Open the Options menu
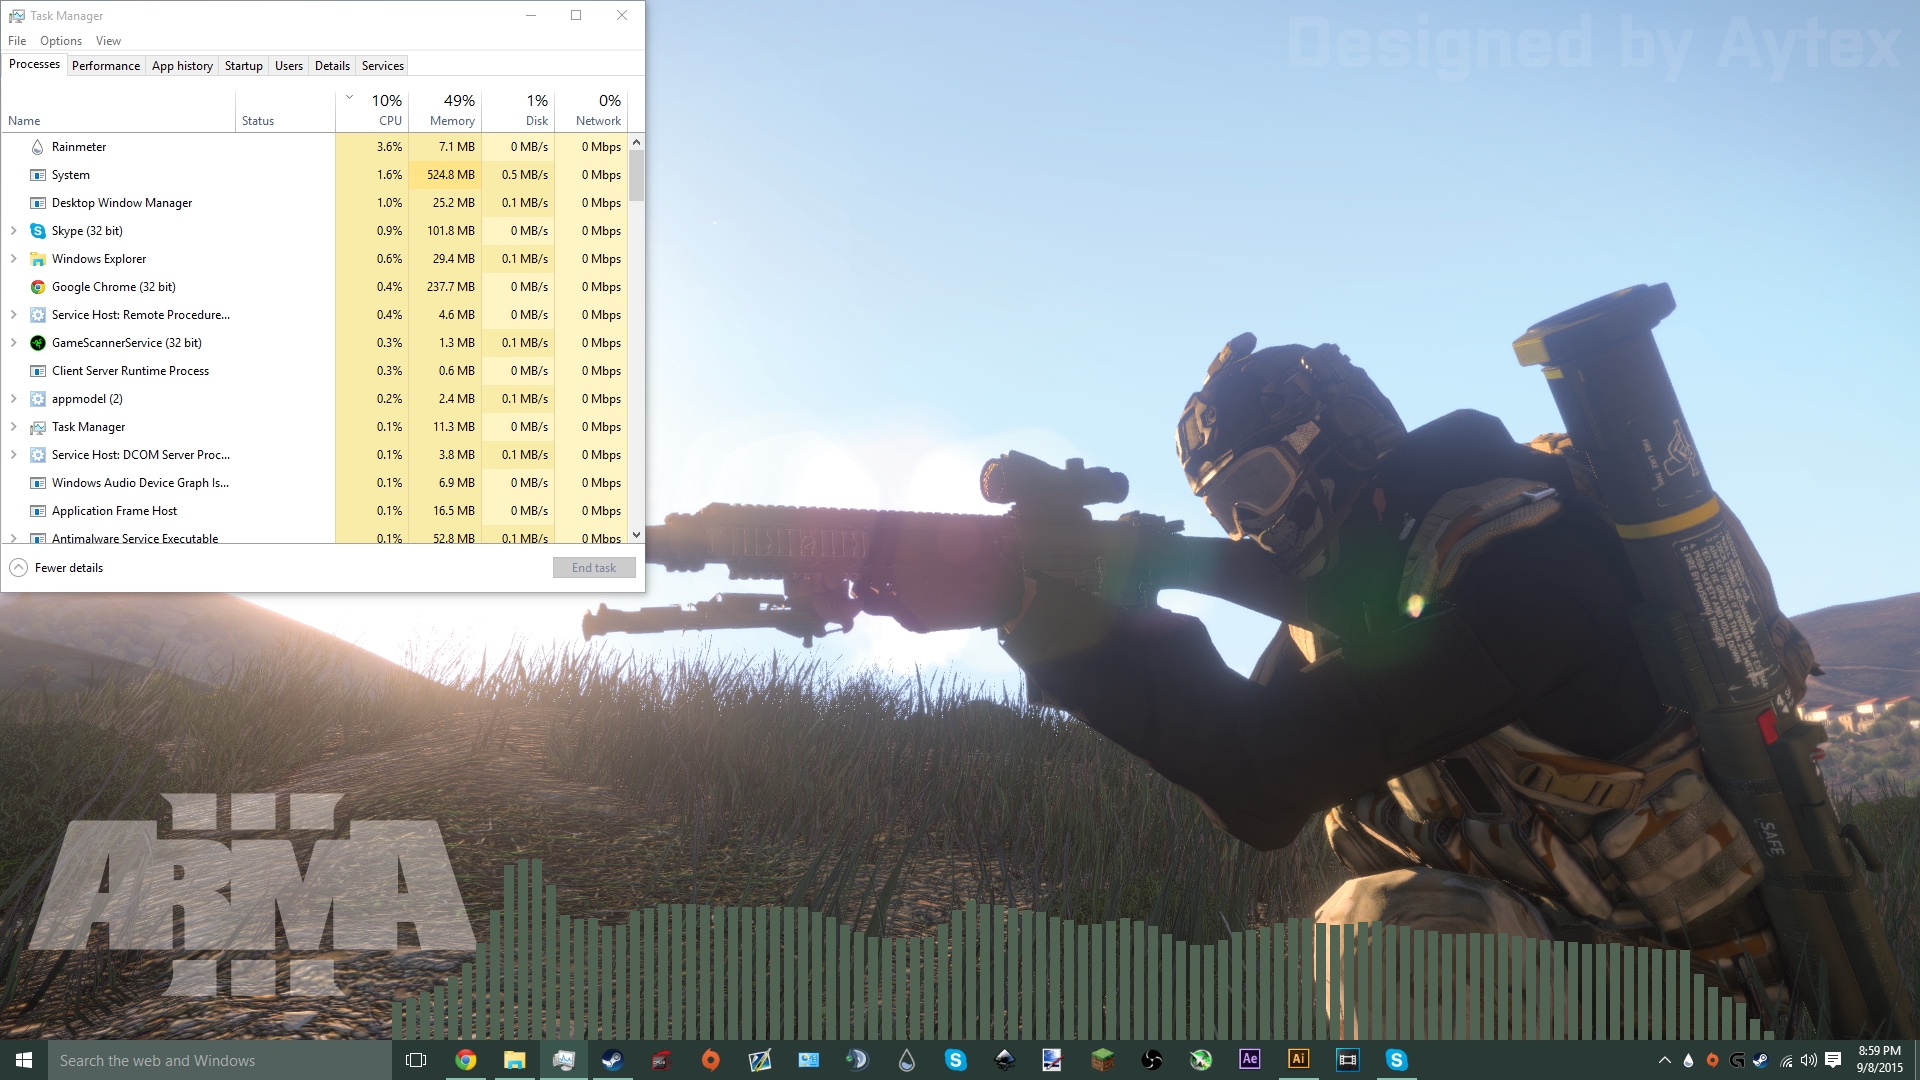1920x1080 pixels. (61, 41)
